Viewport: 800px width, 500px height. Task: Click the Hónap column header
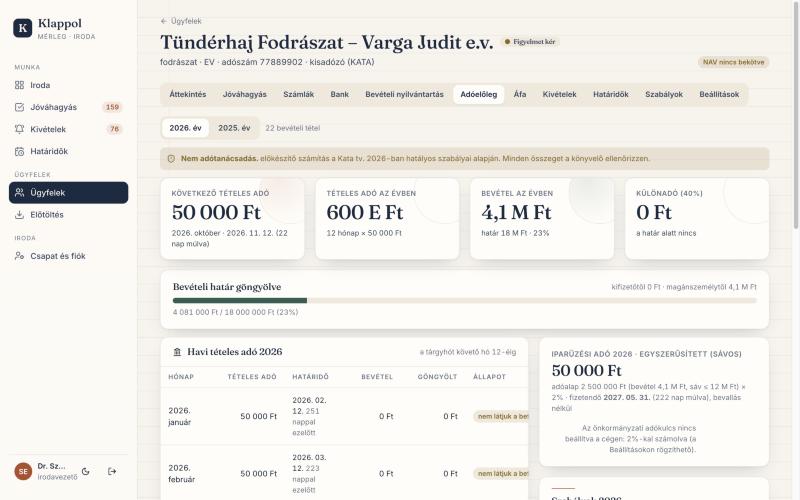point(181,377)
